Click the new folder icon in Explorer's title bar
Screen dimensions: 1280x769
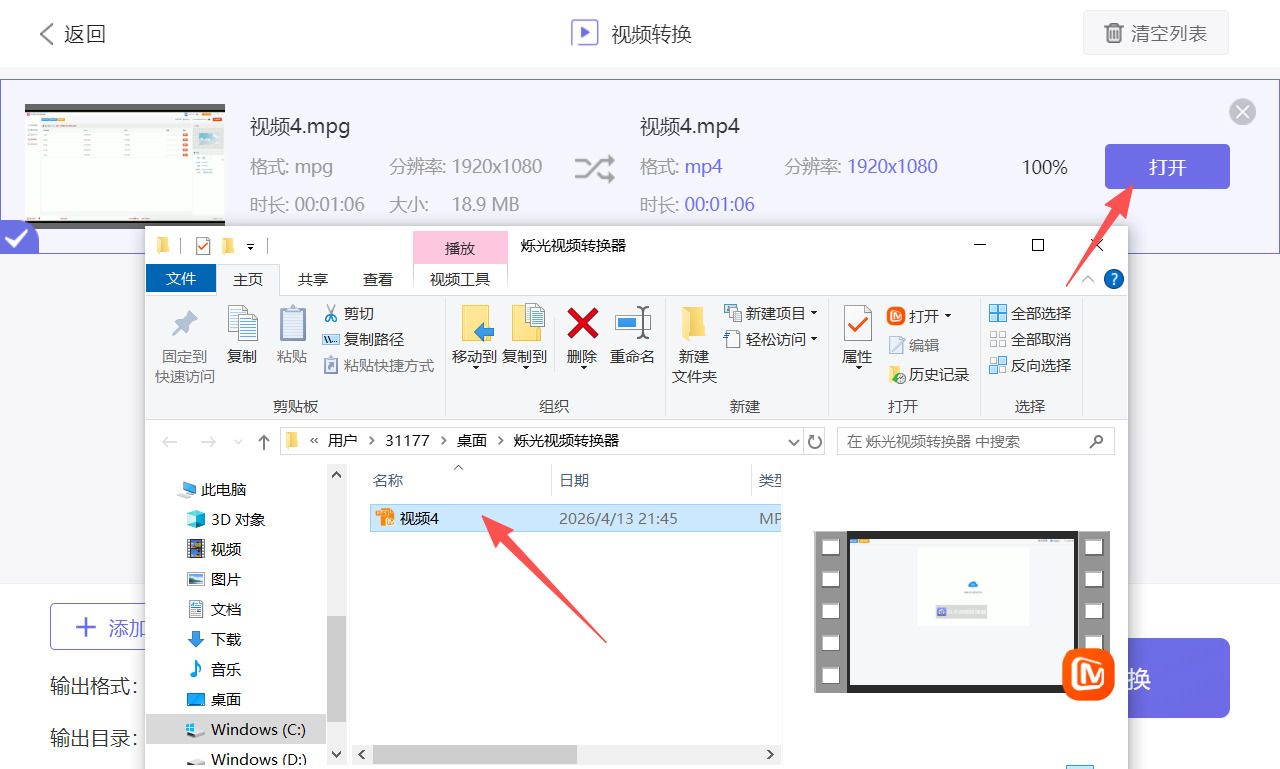point(228,245)
